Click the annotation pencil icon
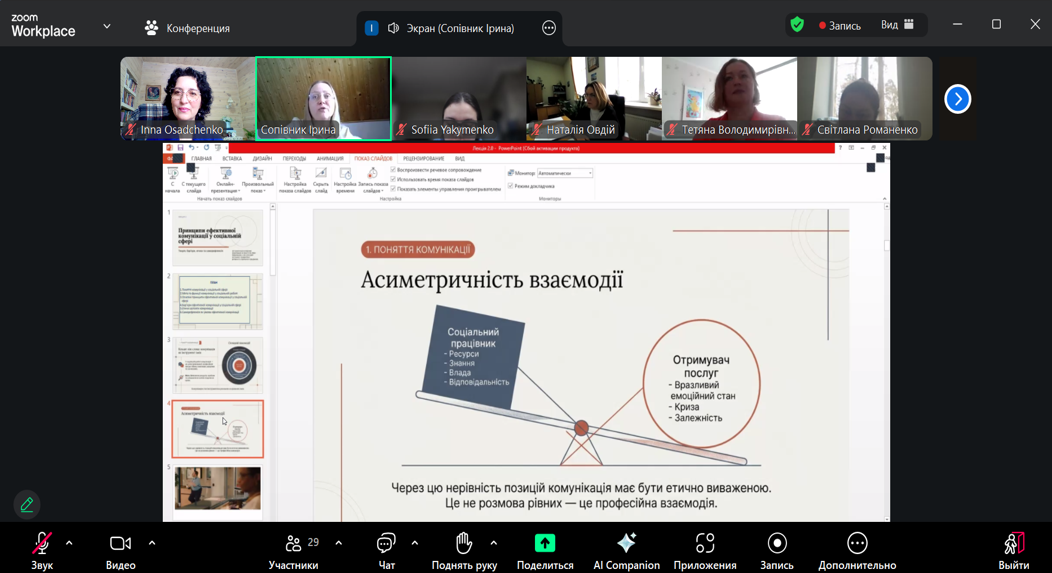The image size is (1052, 573). coord(27,504)
